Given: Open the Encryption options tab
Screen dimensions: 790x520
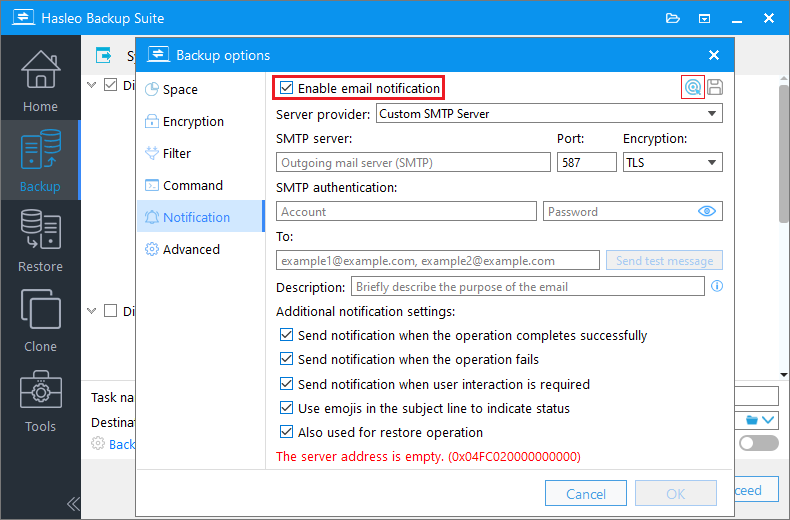Looking at the screenshot, I should pos(200,121).
